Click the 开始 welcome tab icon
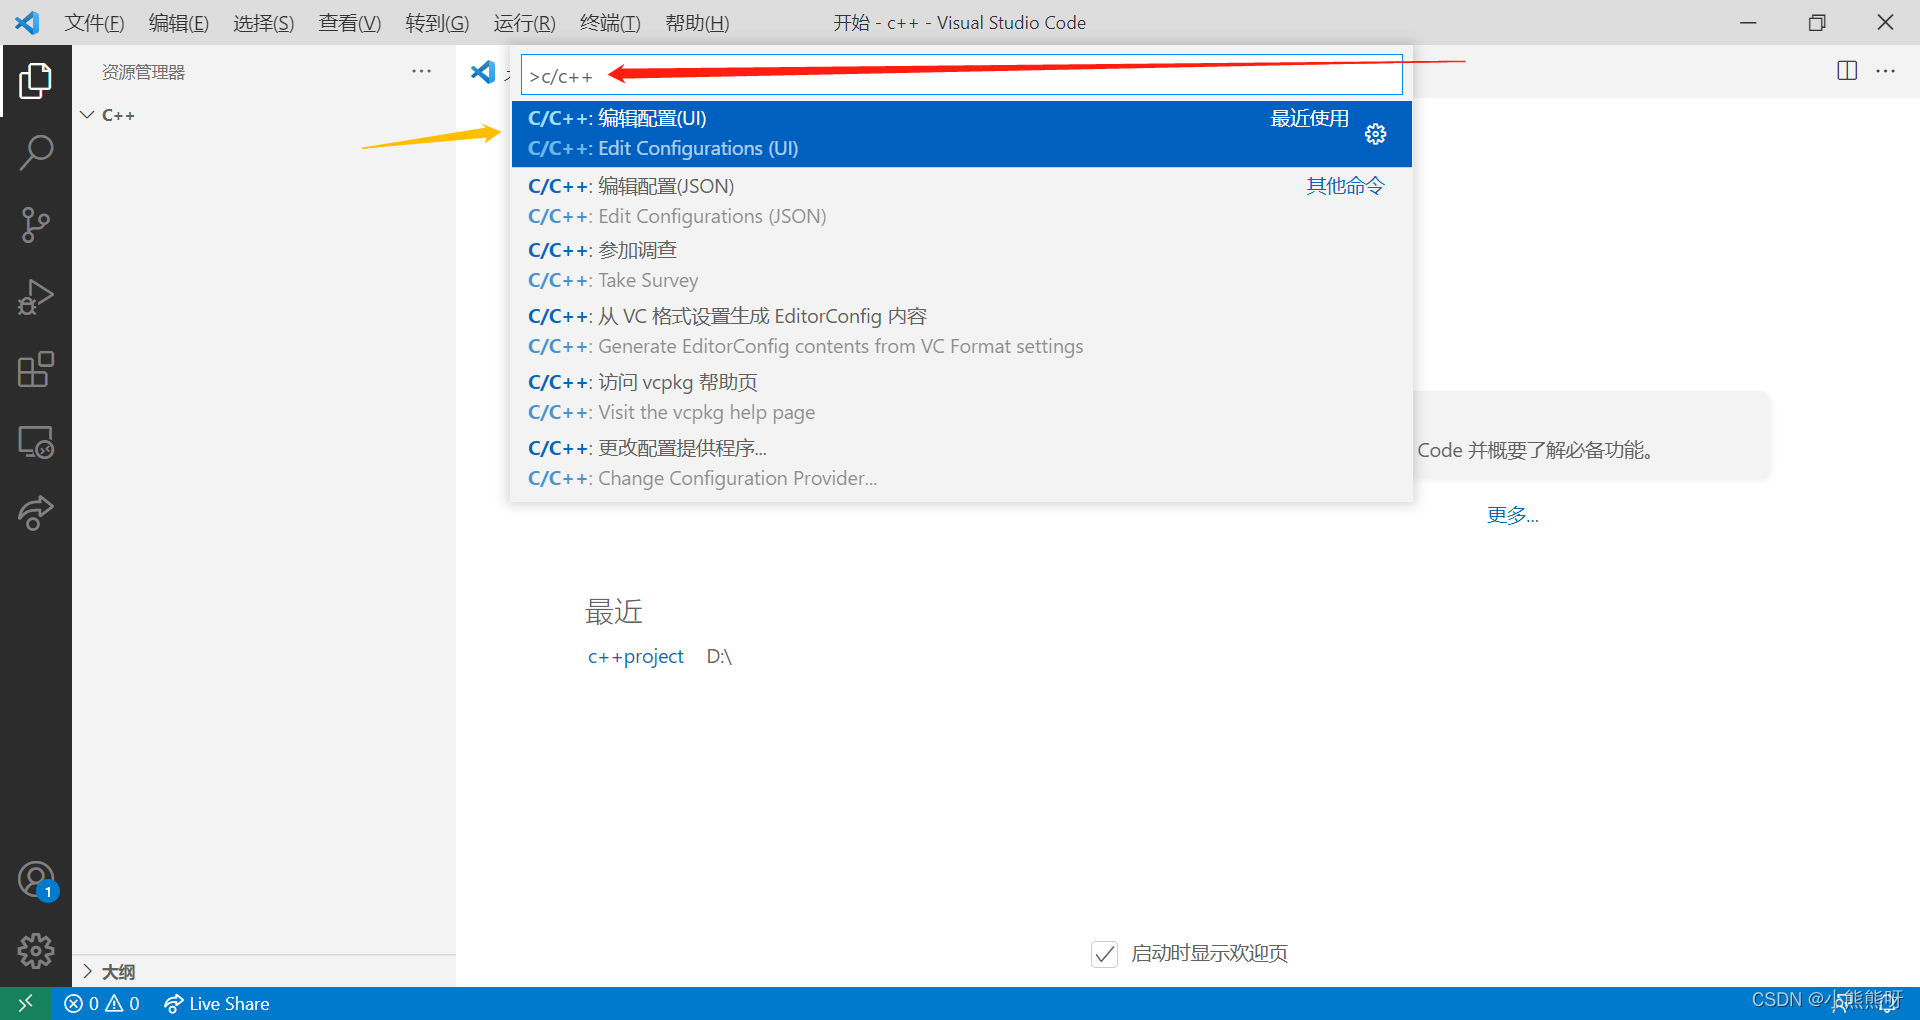This screenshot has height=1020, width=1920. point(483,72)
